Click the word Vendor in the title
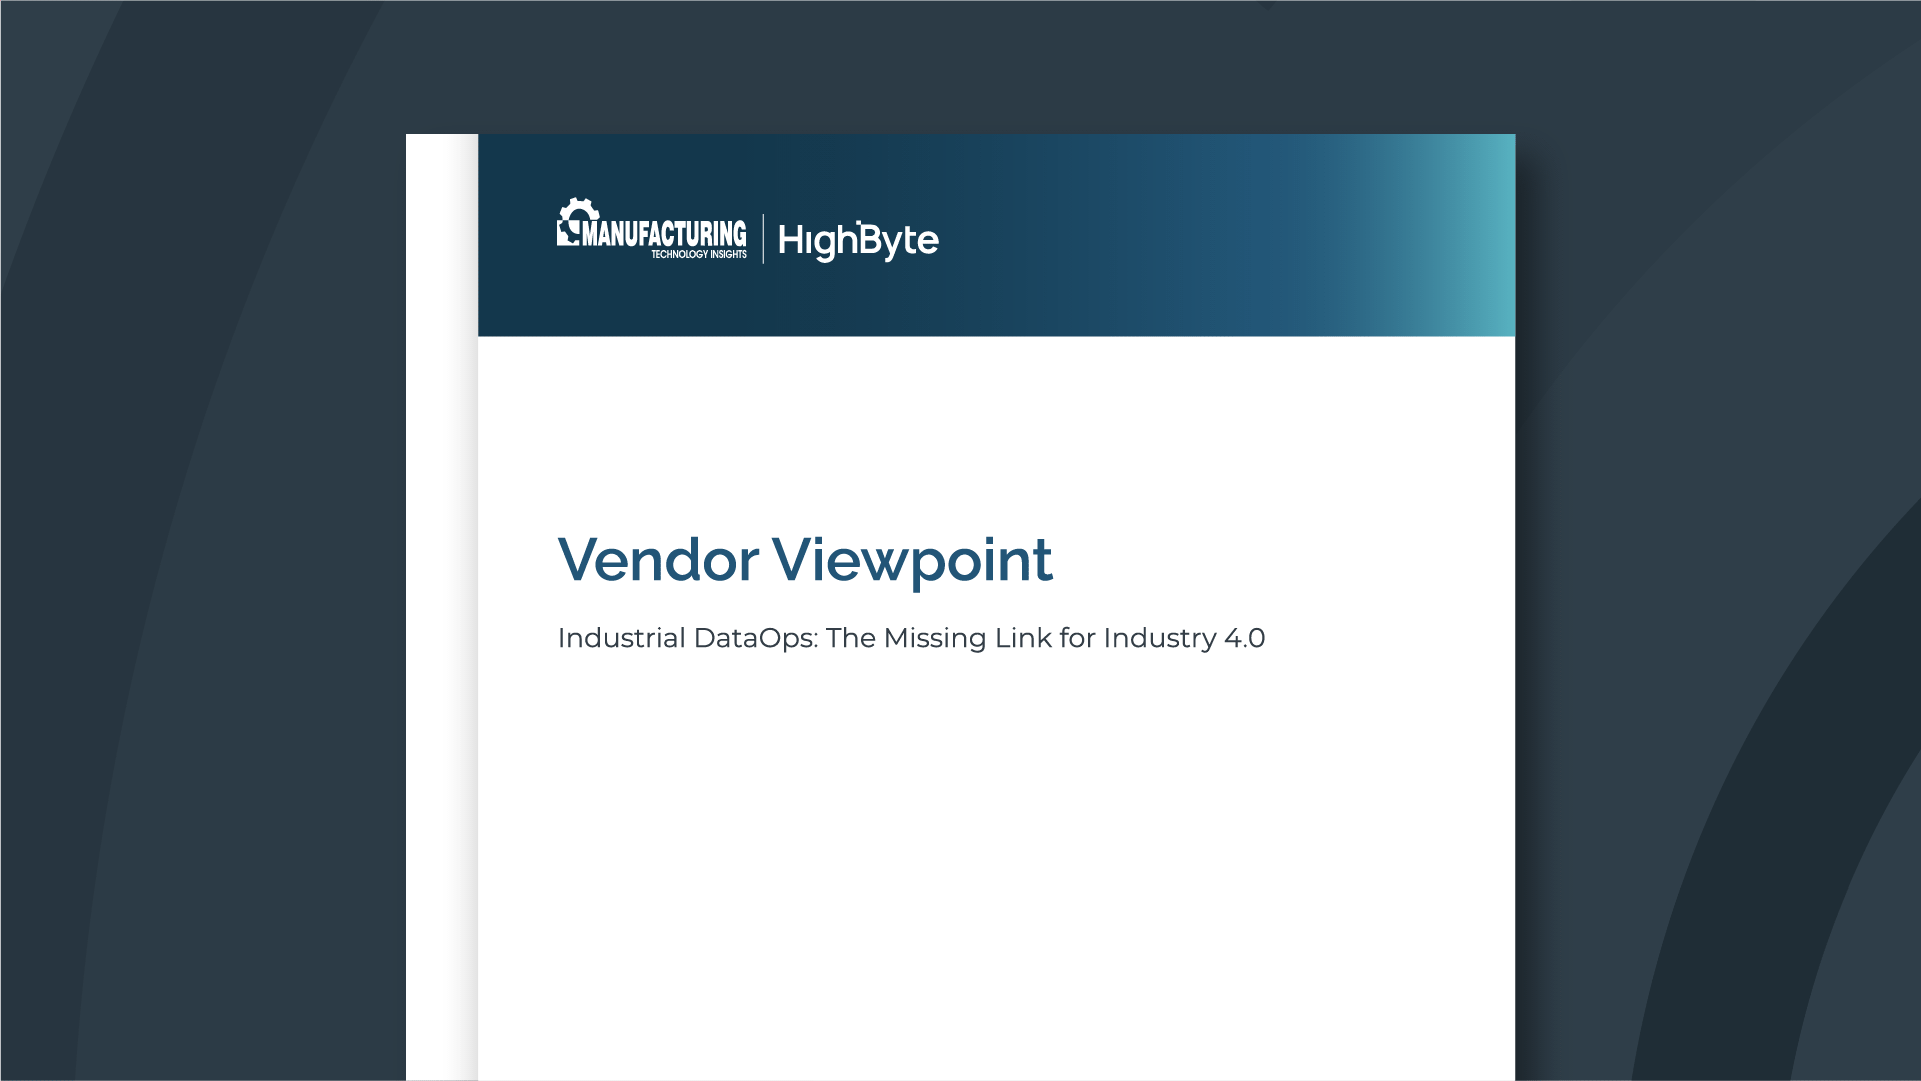 click(658, 560)
